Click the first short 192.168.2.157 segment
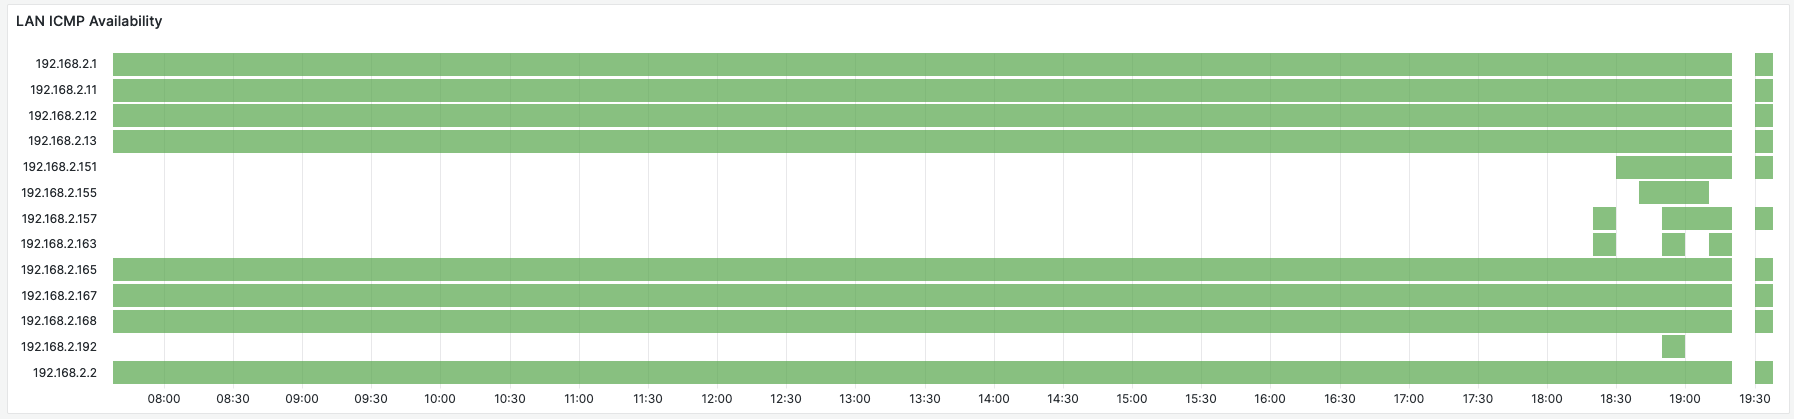1794x419 pixels. [1604, 219]
